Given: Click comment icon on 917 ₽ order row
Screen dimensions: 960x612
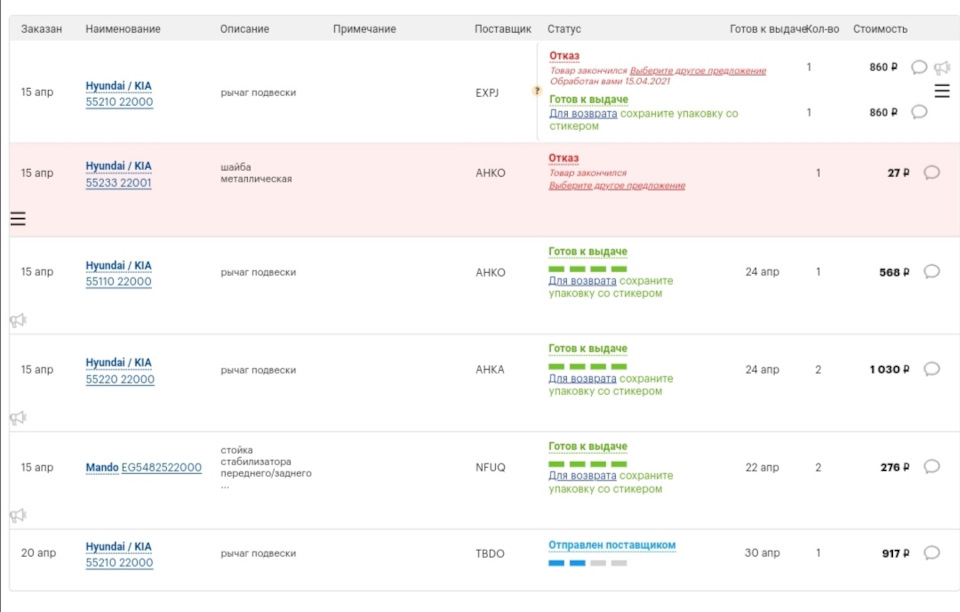Looking at the screenshot, I should [x=931, y=553].
